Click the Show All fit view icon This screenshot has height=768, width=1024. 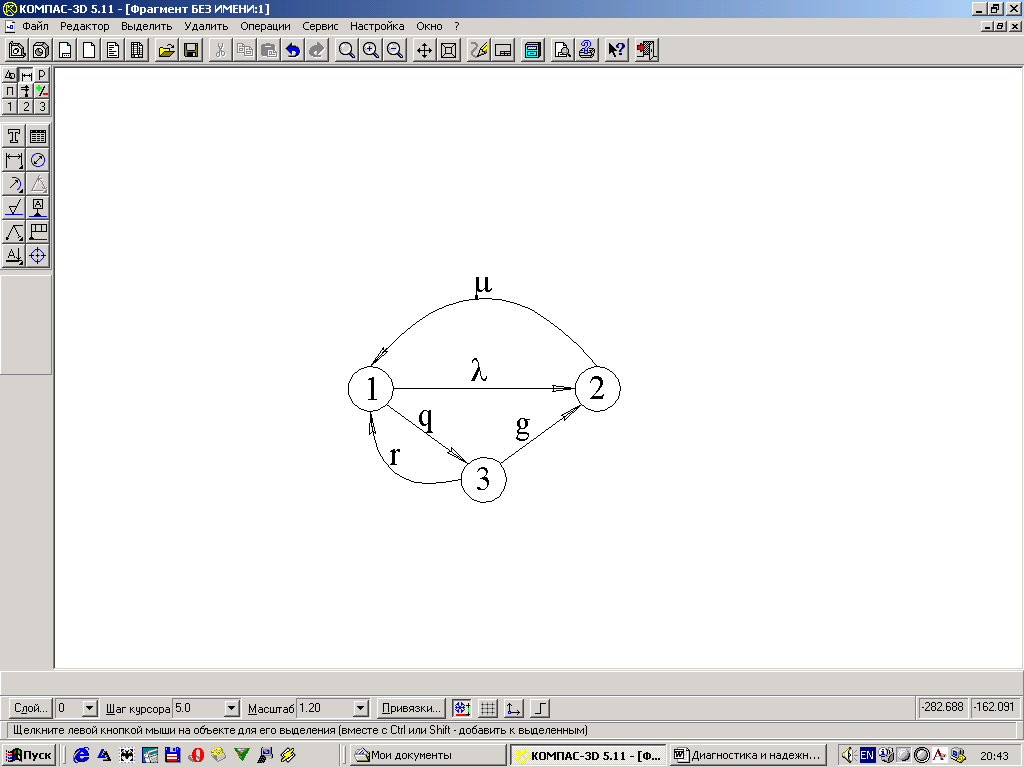click(449, 50)
